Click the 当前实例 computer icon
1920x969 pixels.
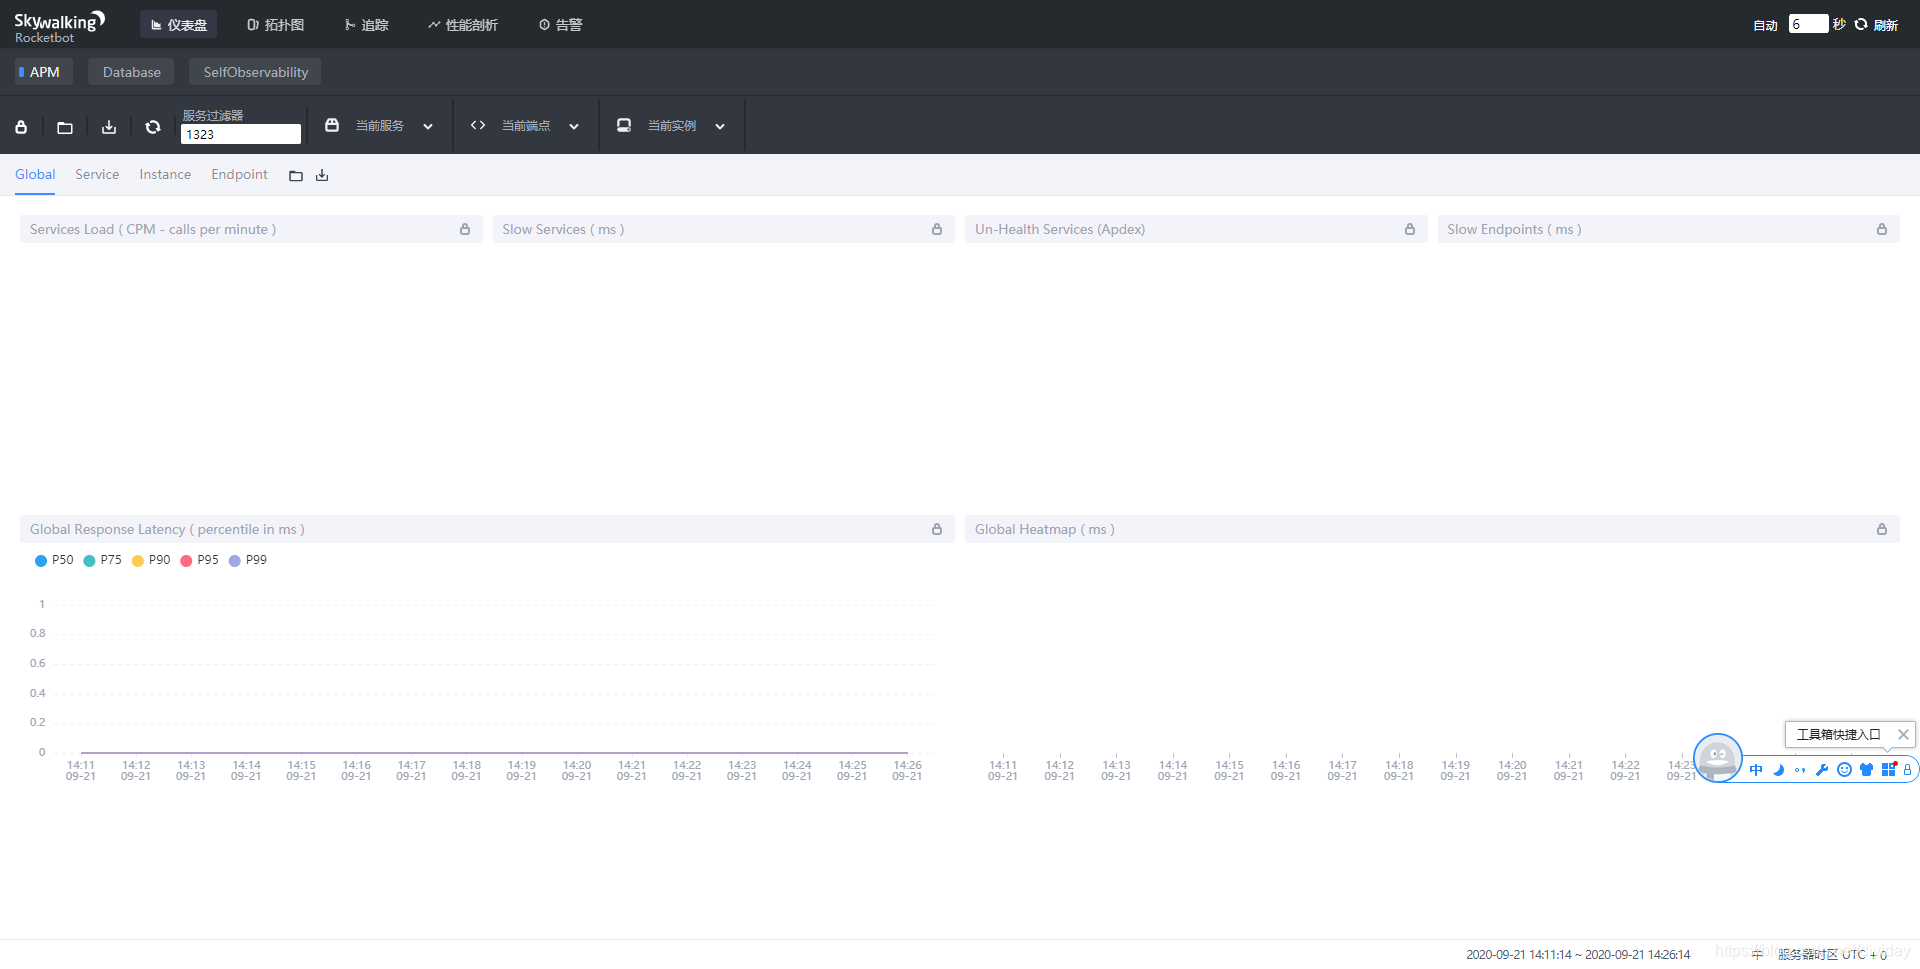pos(624,125)
